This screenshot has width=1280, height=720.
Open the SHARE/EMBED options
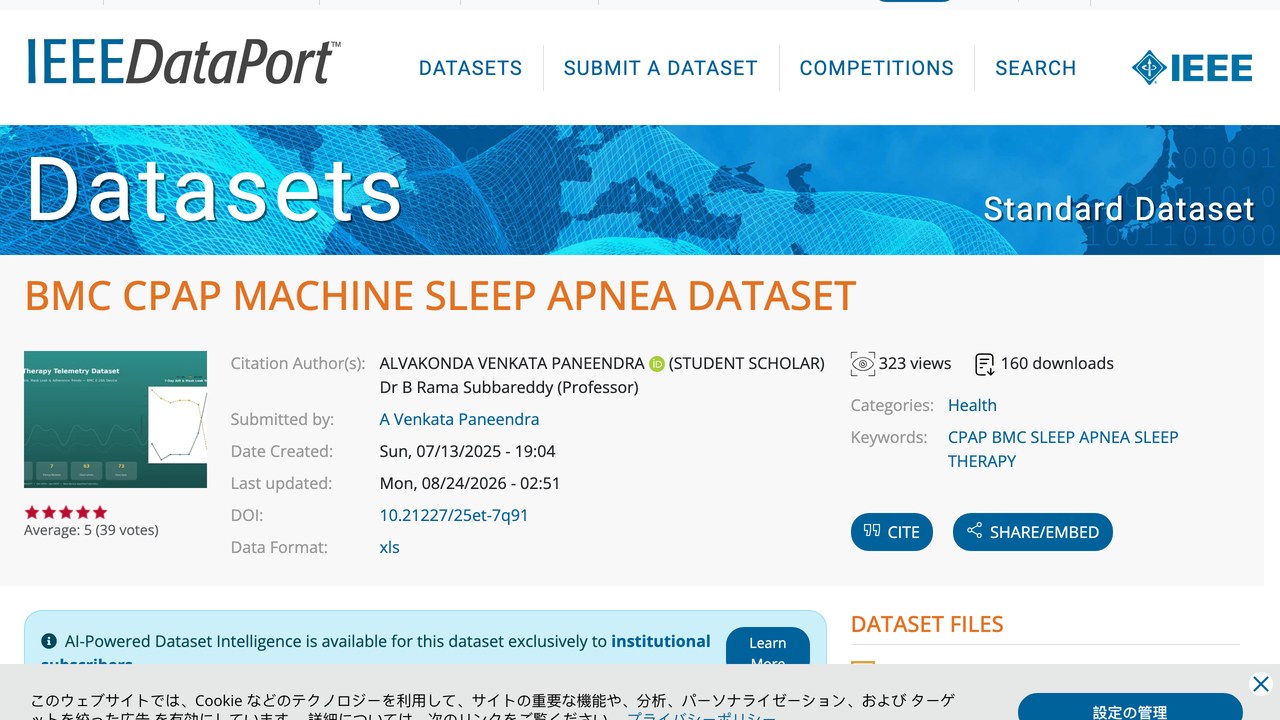click(1033, 532)
